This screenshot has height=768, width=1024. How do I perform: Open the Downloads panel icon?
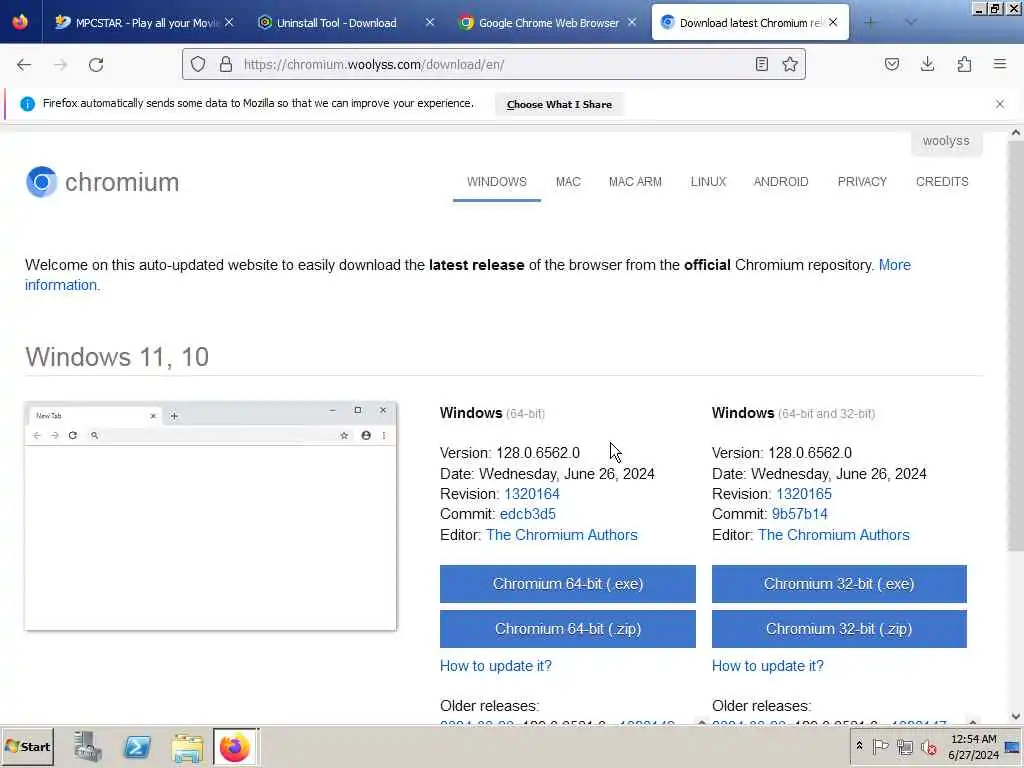[x=927, y=64]
